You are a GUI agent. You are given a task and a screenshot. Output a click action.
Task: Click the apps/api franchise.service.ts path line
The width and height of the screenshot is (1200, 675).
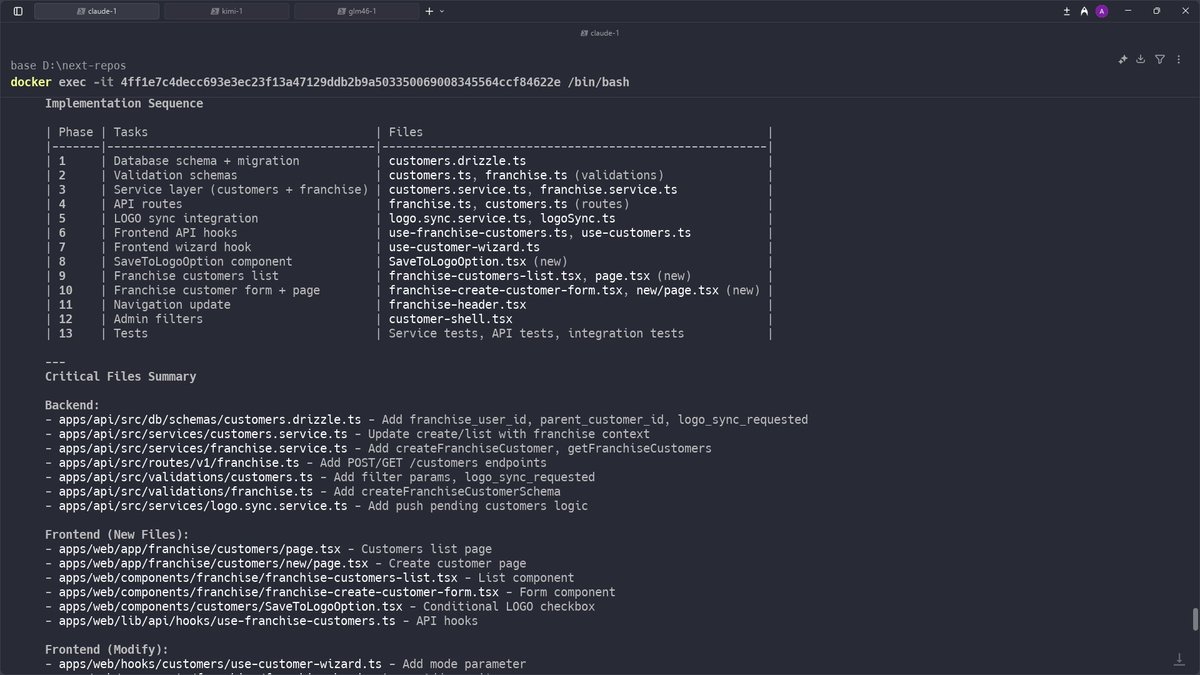pyautogui.click(x=379, y=449)
